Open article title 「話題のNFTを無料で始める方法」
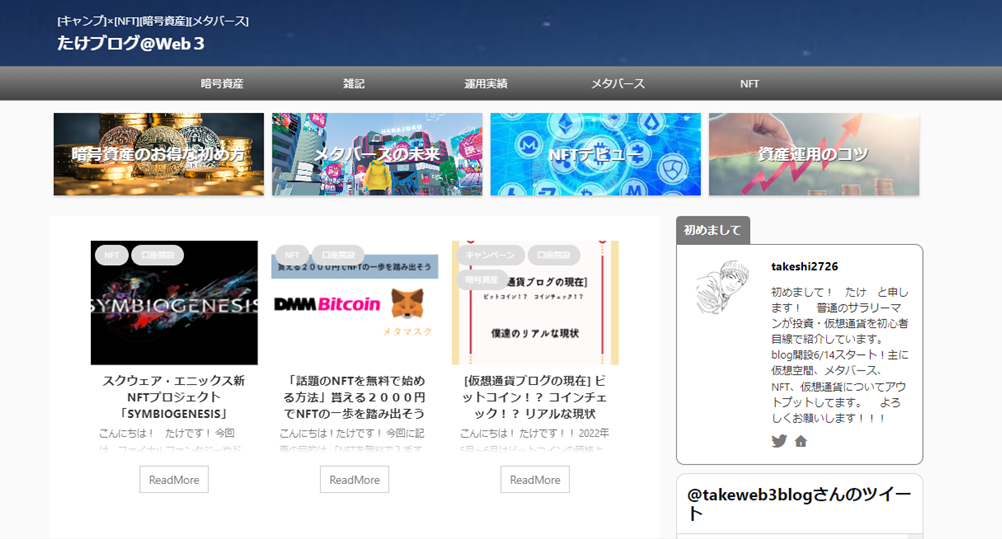 355,397
